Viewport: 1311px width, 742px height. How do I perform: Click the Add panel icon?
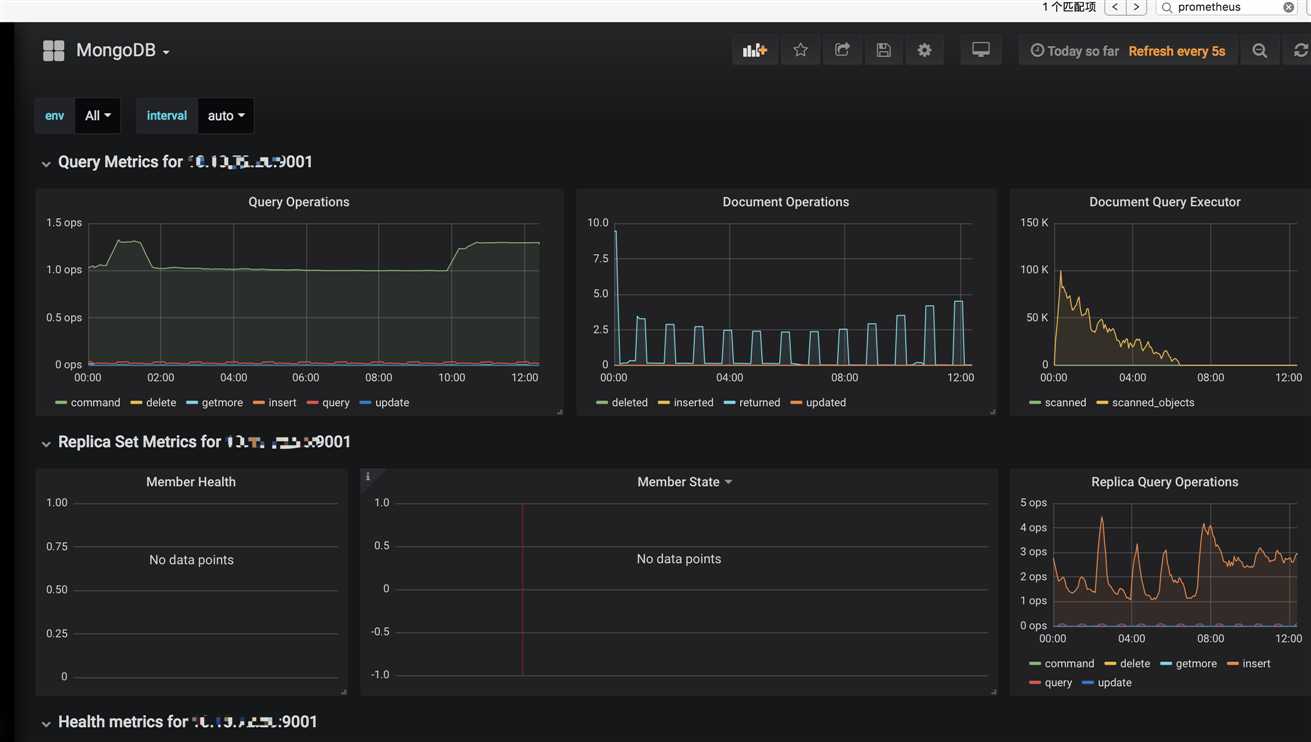755,50
